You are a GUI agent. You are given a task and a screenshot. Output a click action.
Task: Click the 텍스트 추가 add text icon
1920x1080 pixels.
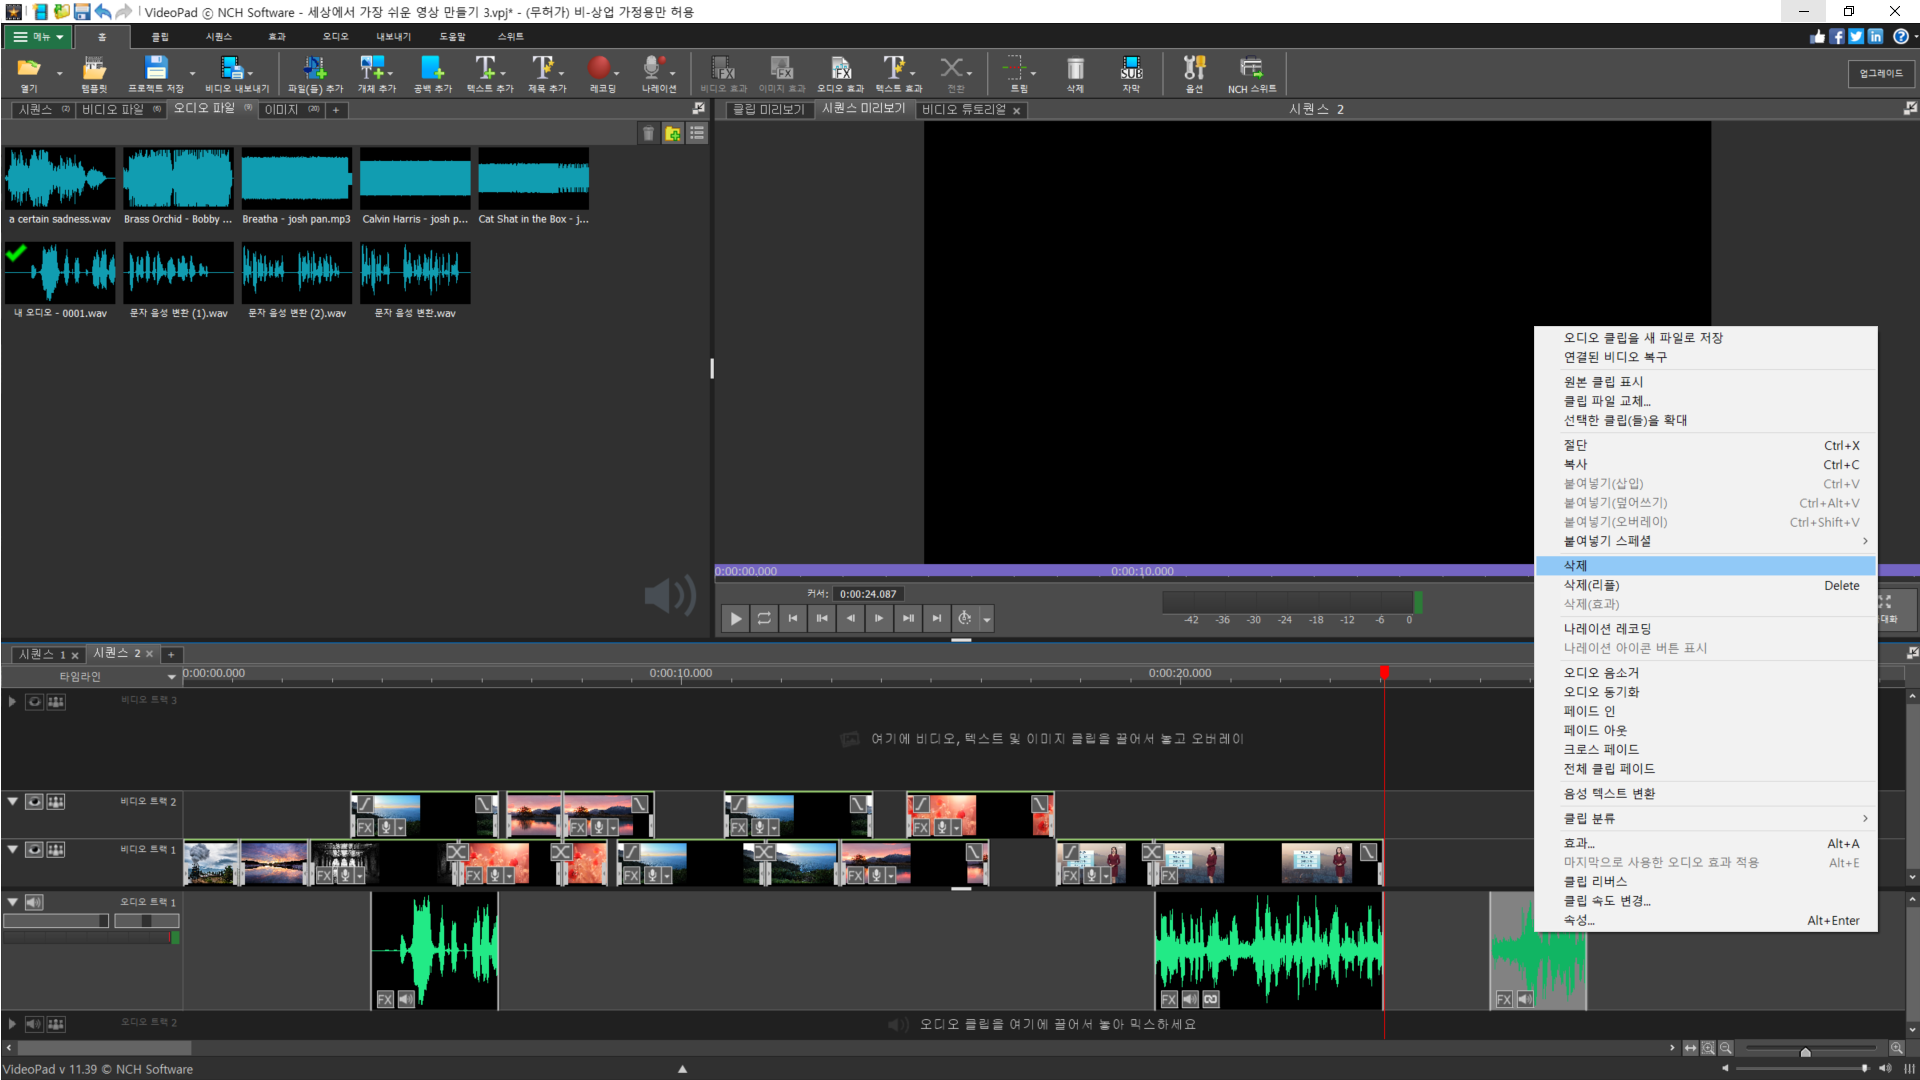[486, 70]
